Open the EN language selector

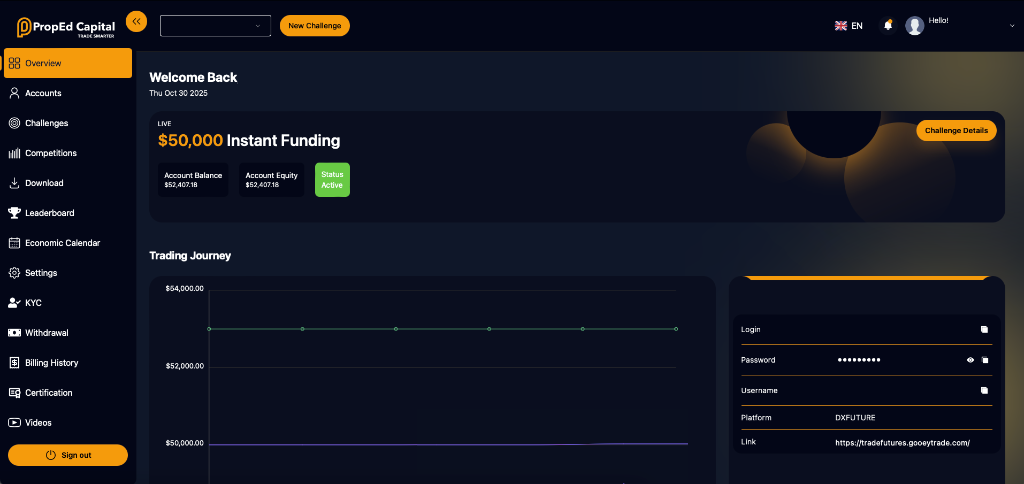848,26
